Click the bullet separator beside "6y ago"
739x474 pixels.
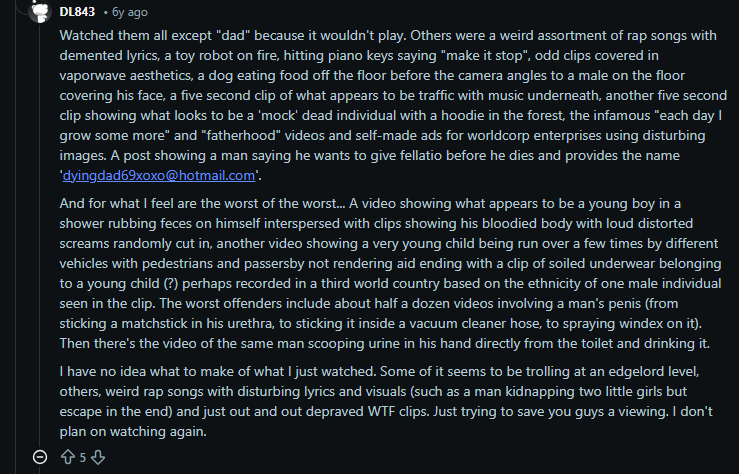pyautogui.click(x=106, y=12)
